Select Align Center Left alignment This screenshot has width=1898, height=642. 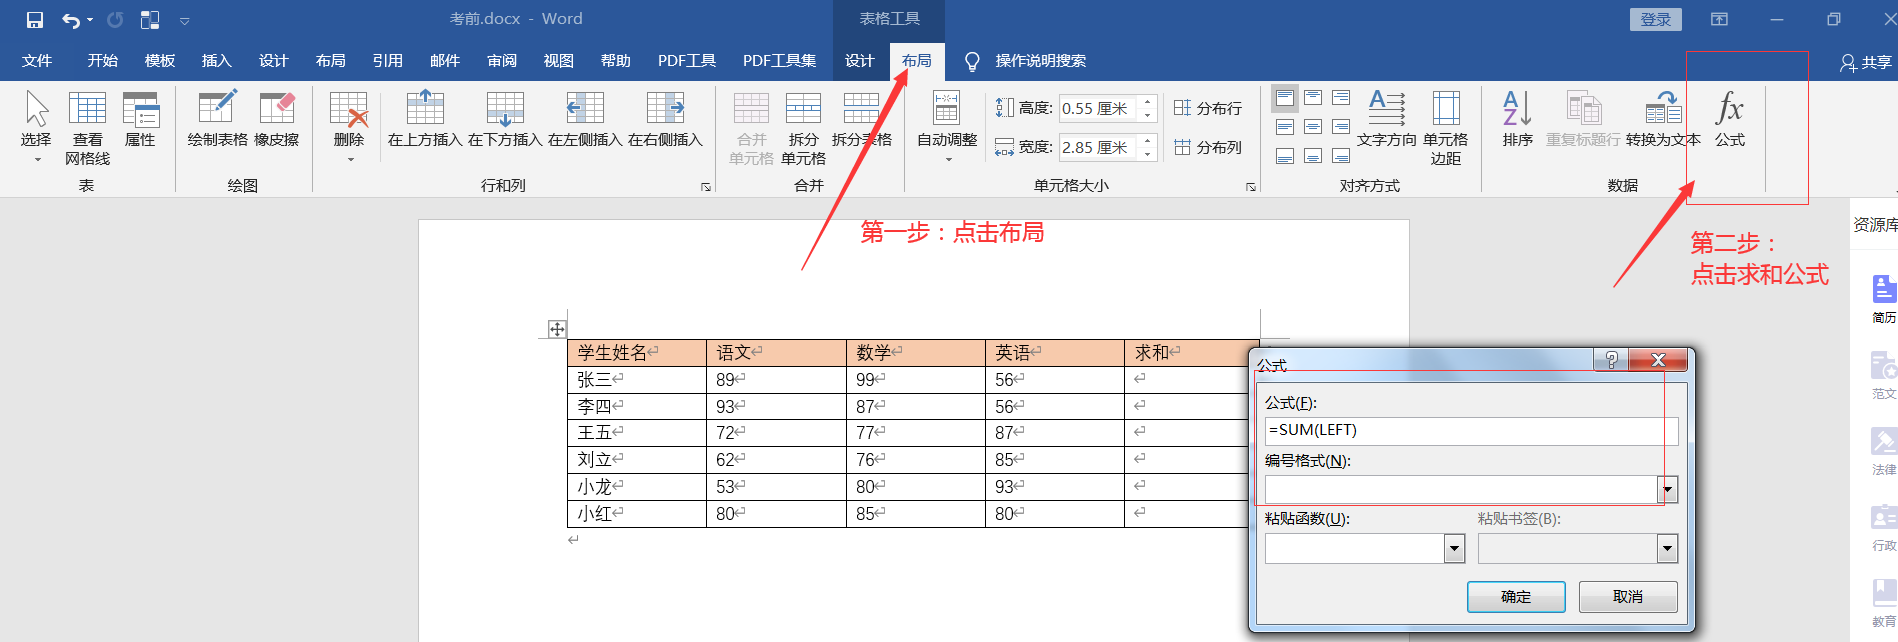tap(1285, 127)
